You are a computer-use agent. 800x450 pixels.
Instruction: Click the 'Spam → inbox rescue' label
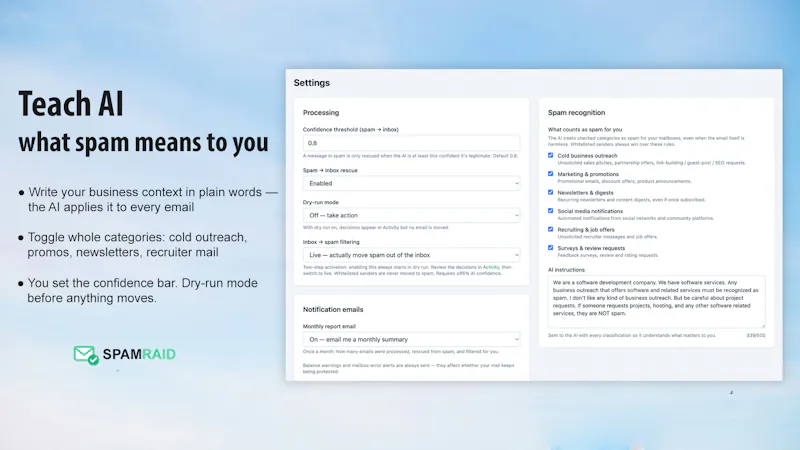[330, 170]
